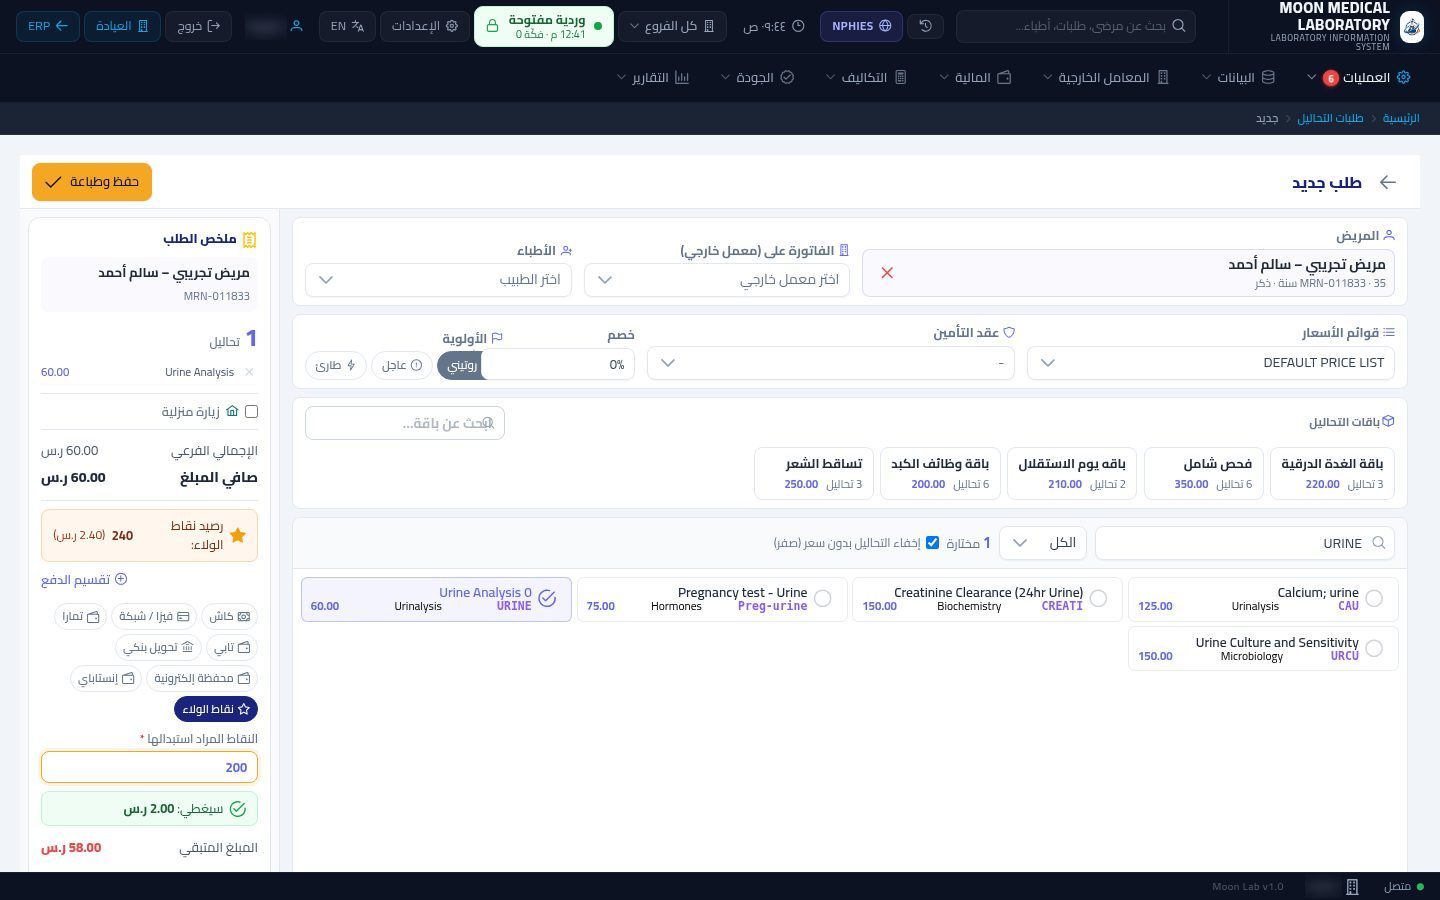
Task: Choose كاش payment method
Action: point(229,617)
